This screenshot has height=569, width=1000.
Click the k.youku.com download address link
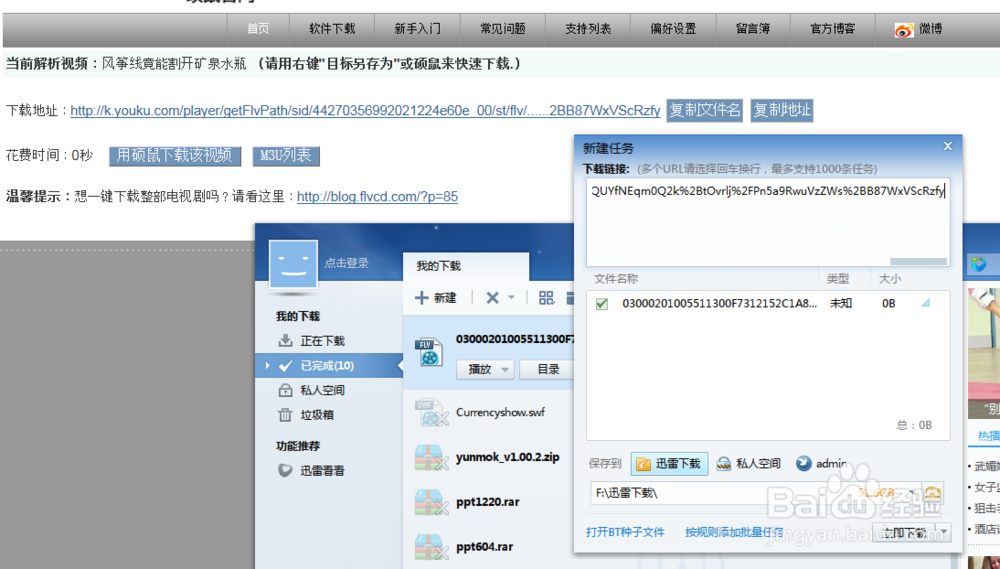[365, 111]
